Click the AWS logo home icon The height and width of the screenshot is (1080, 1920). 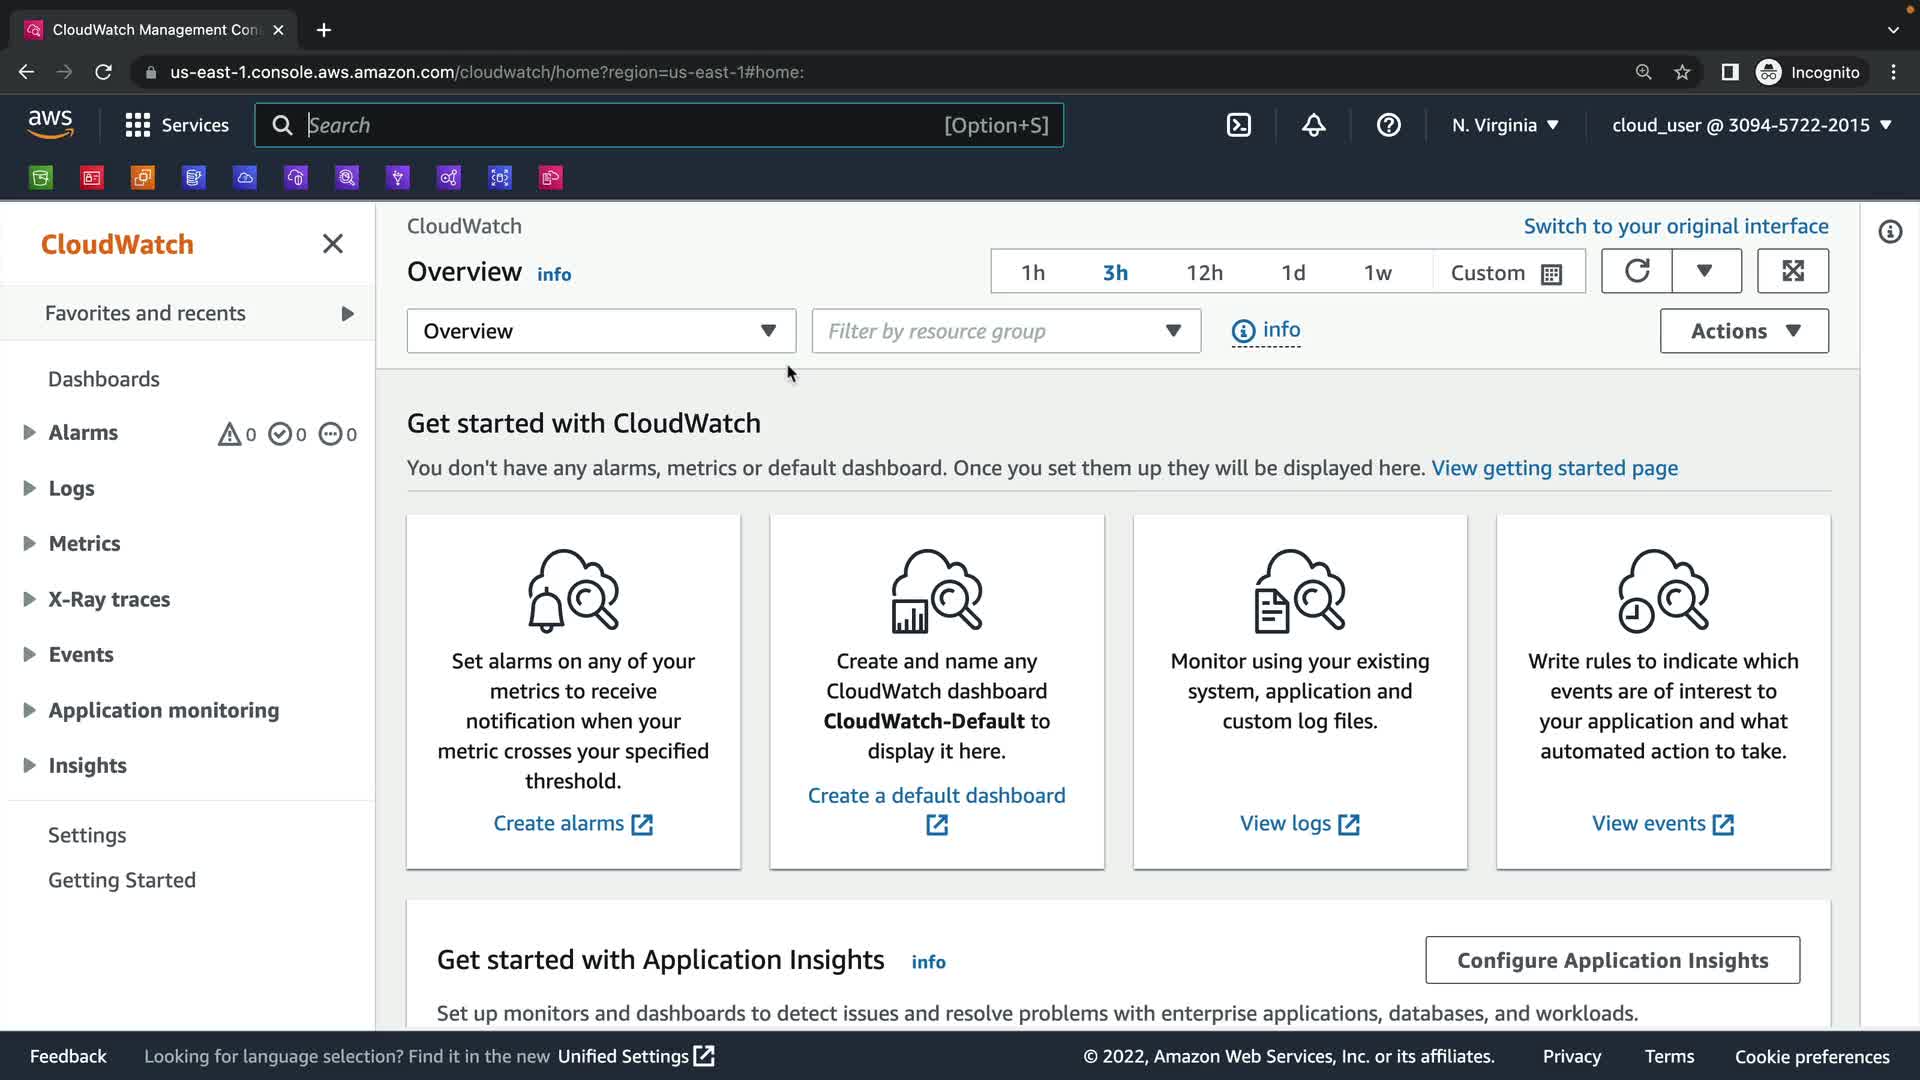[x=50, y=125]
